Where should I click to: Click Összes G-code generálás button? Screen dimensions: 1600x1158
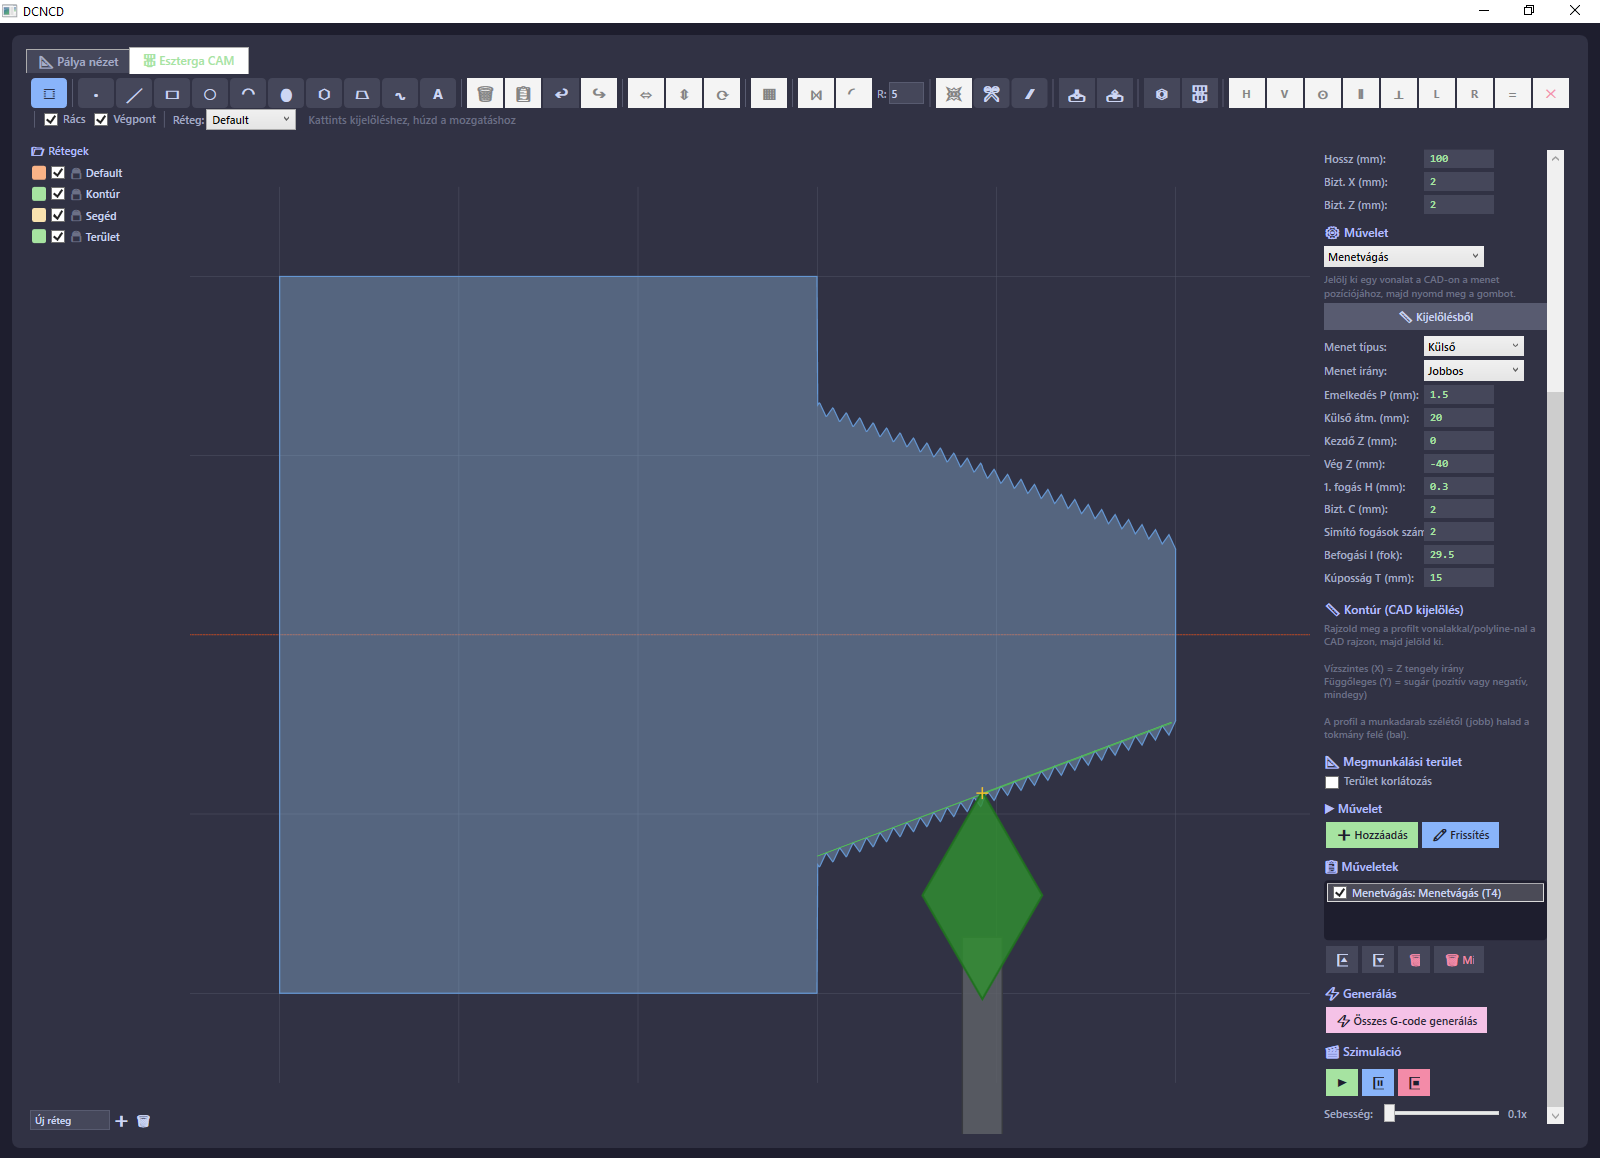tap(1406, 1021)
